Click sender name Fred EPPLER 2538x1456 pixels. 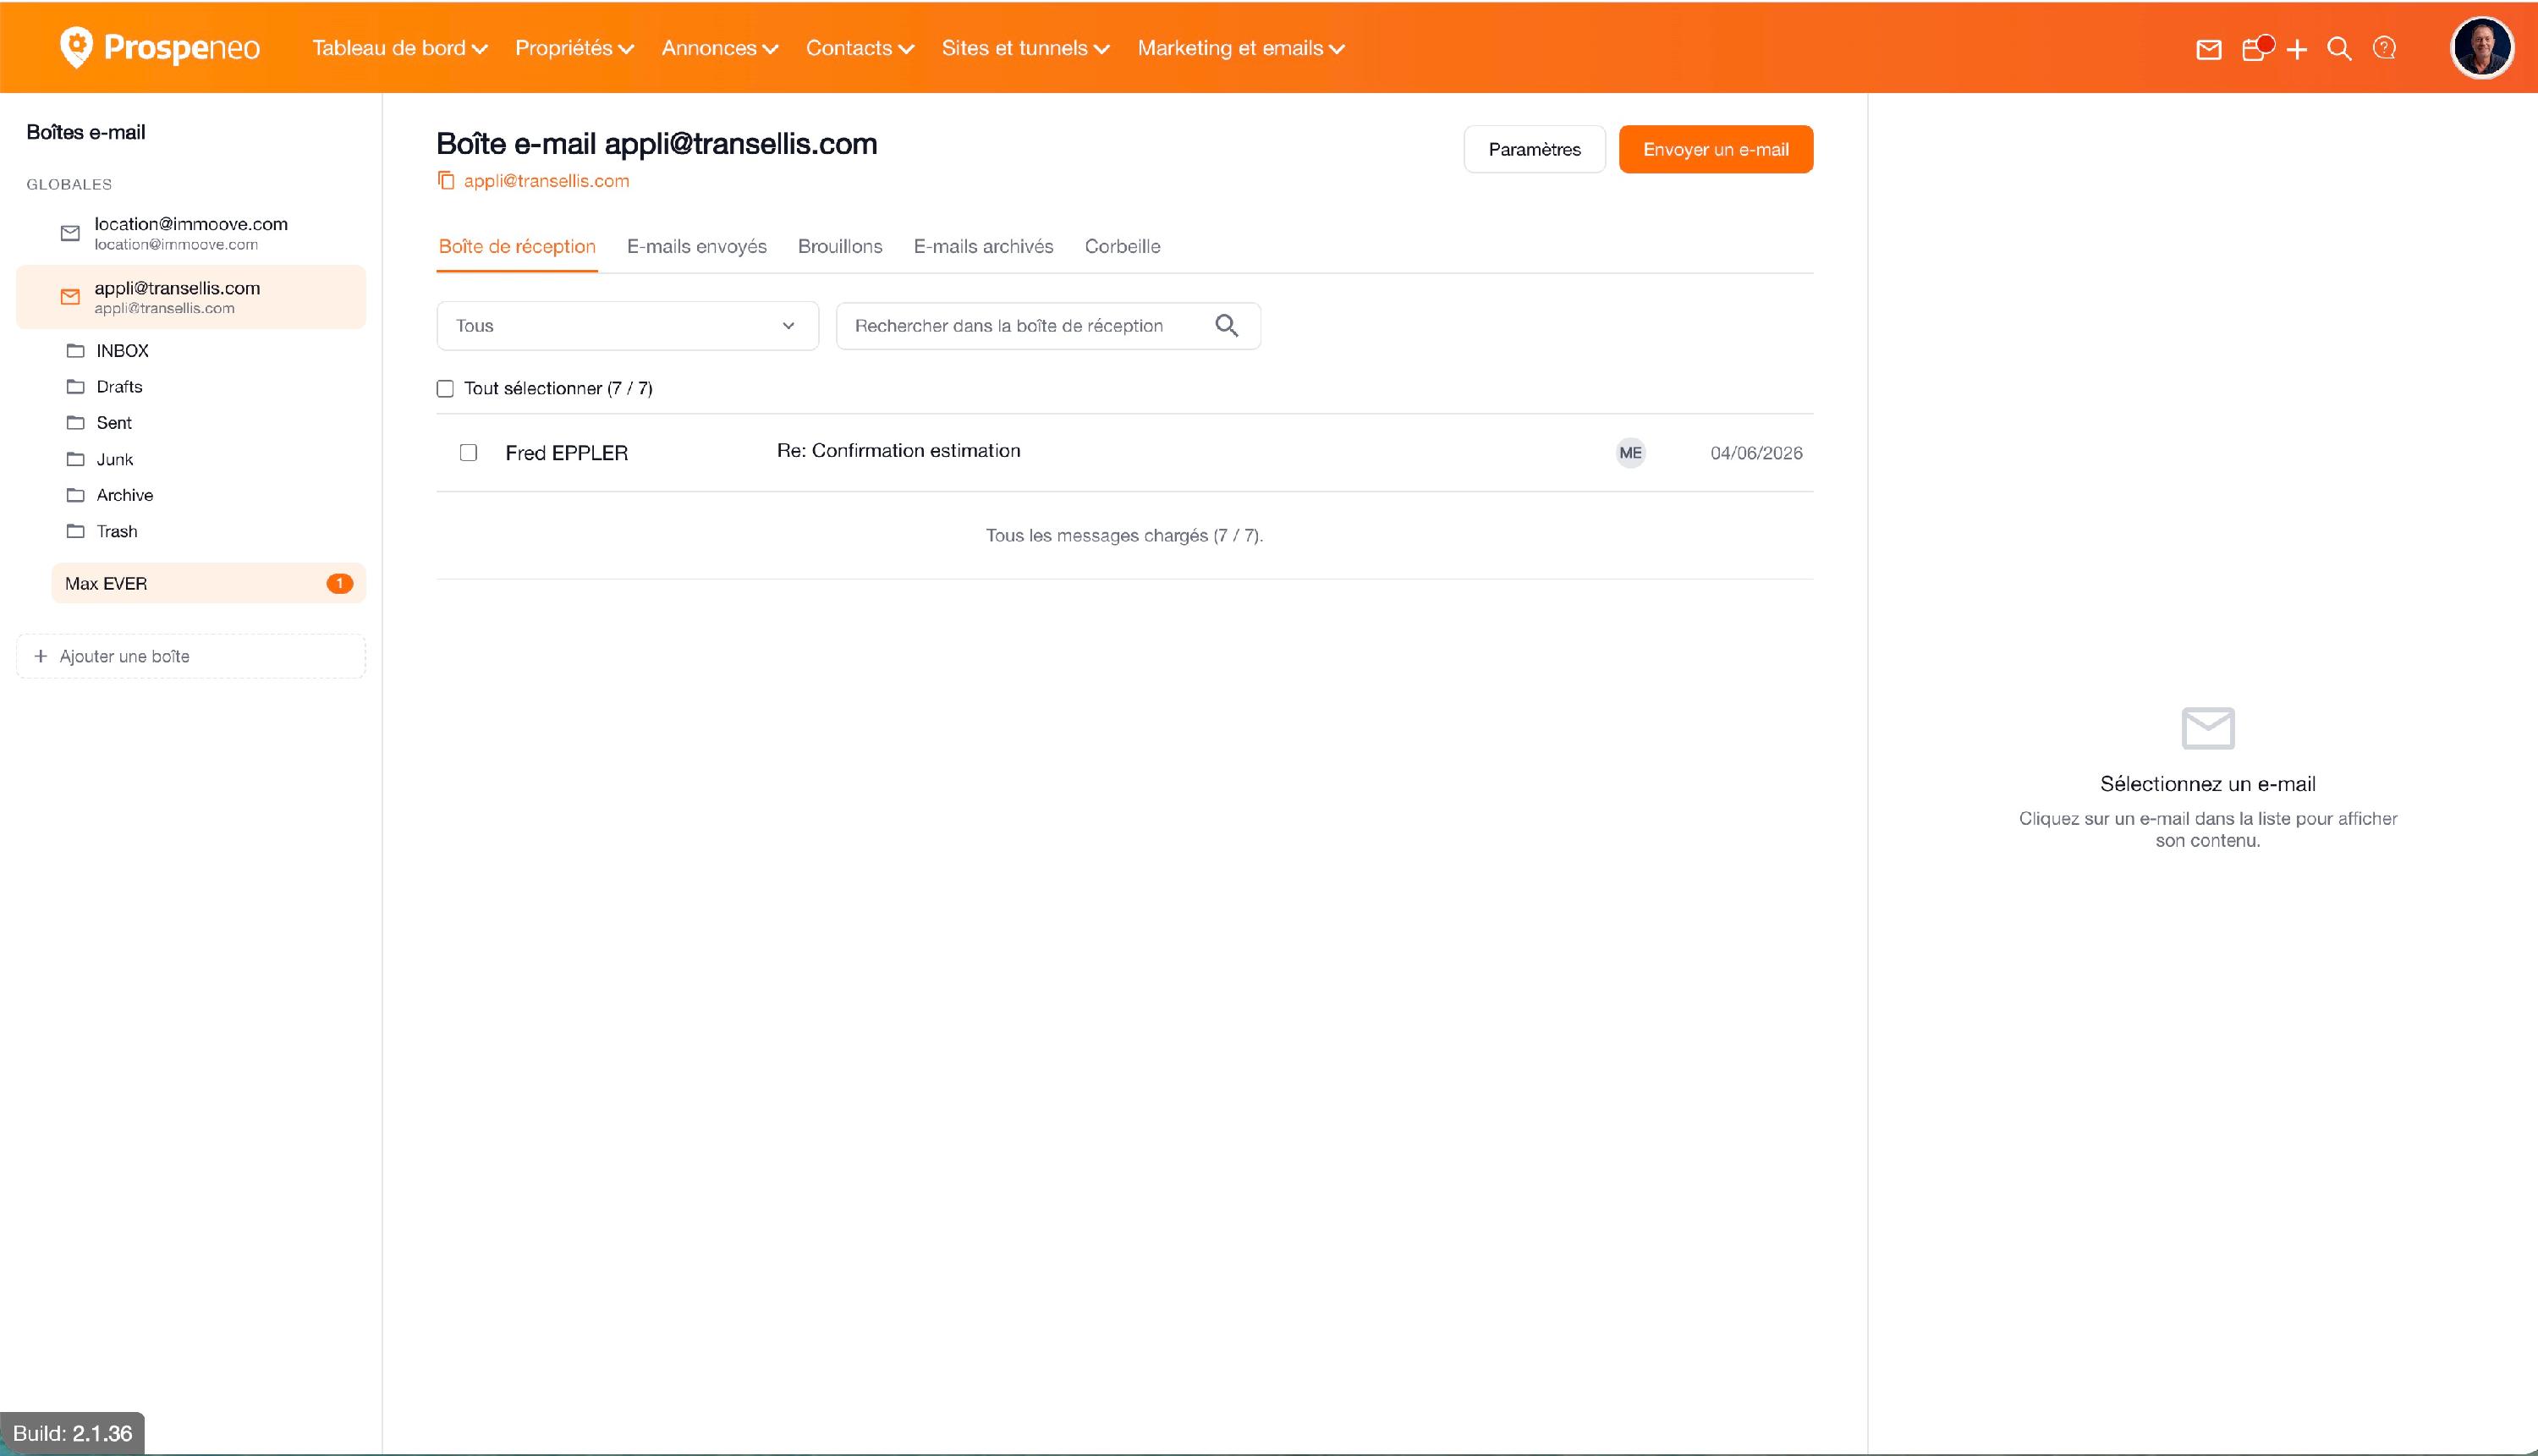(567, 453)
